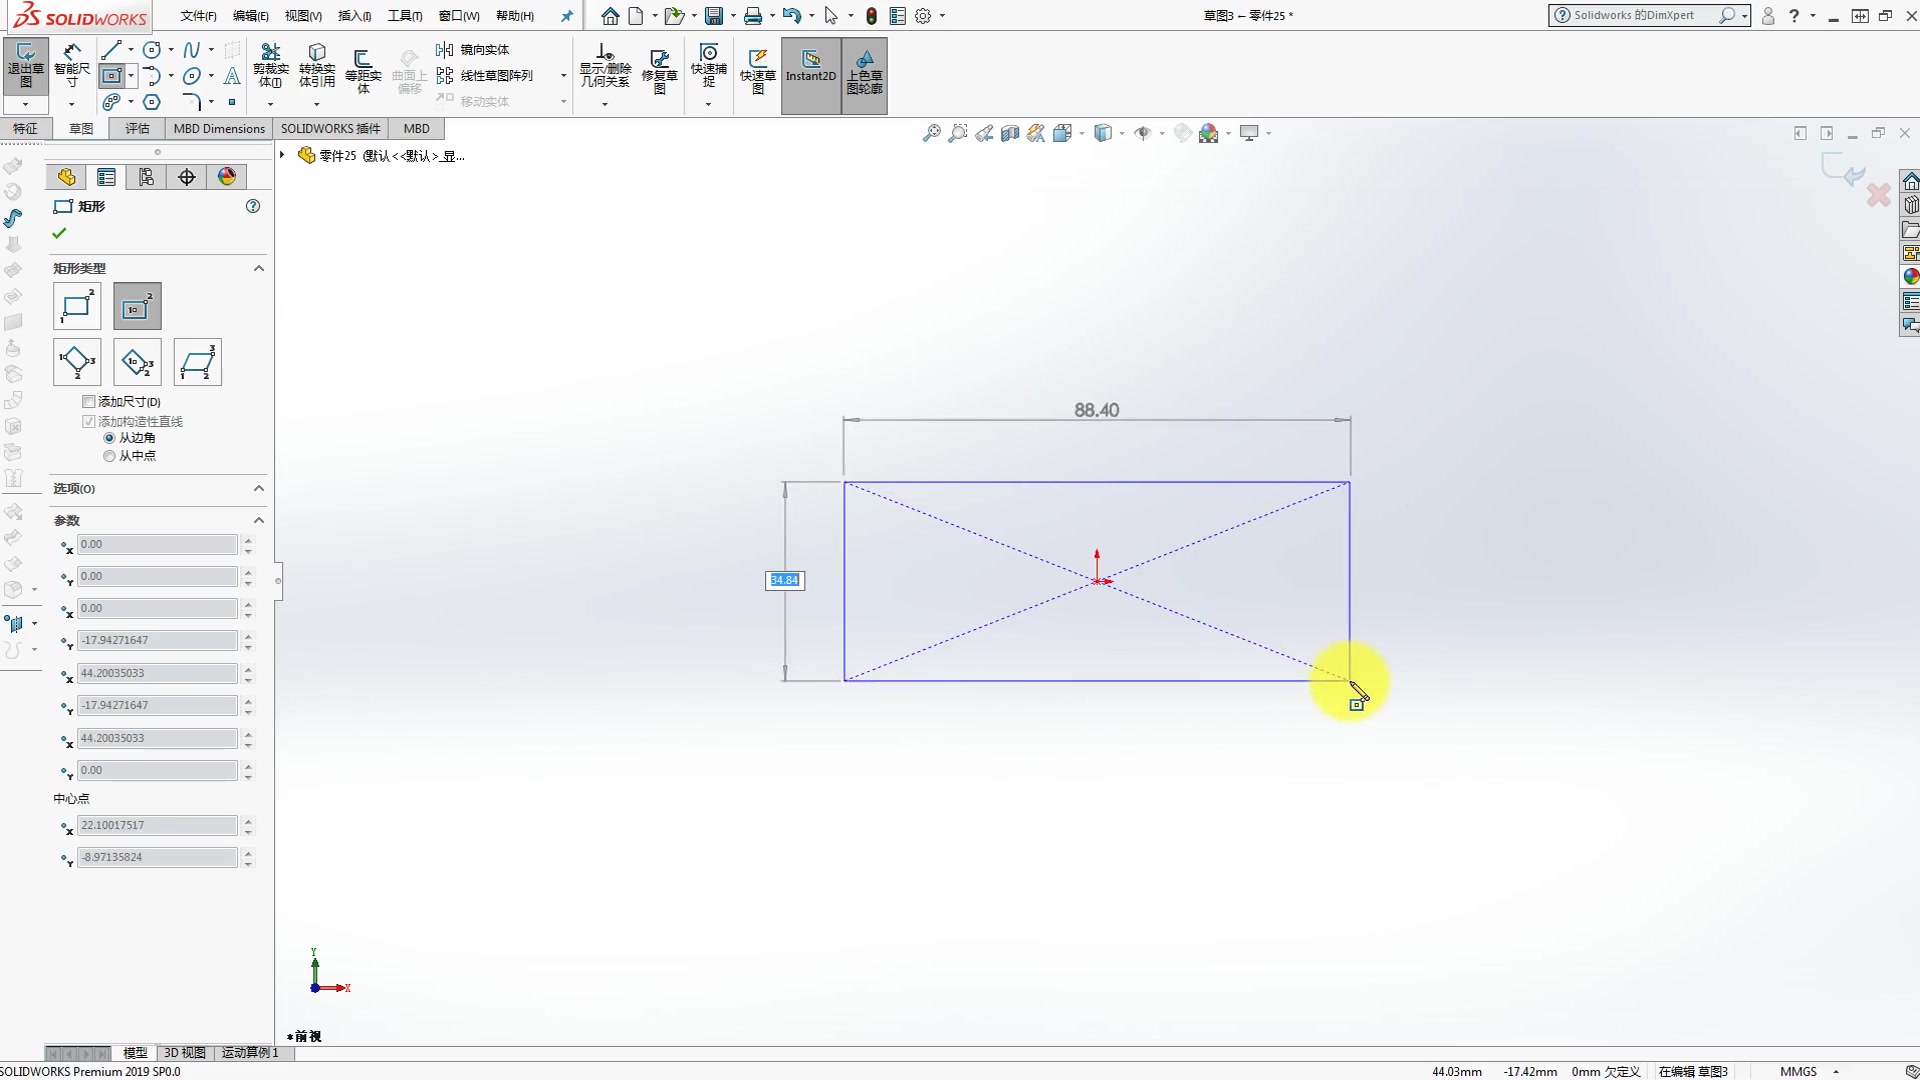
Task: Open the 工具(T) menu
Action: coord(404,16)
